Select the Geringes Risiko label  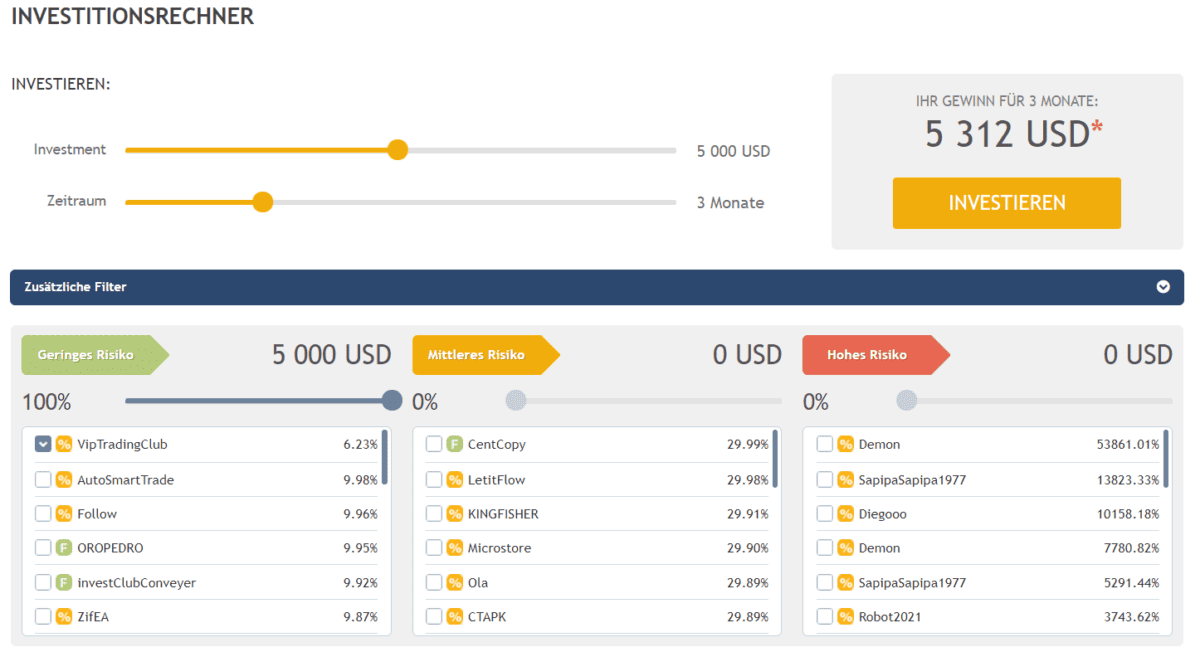[x=85, y=355]
